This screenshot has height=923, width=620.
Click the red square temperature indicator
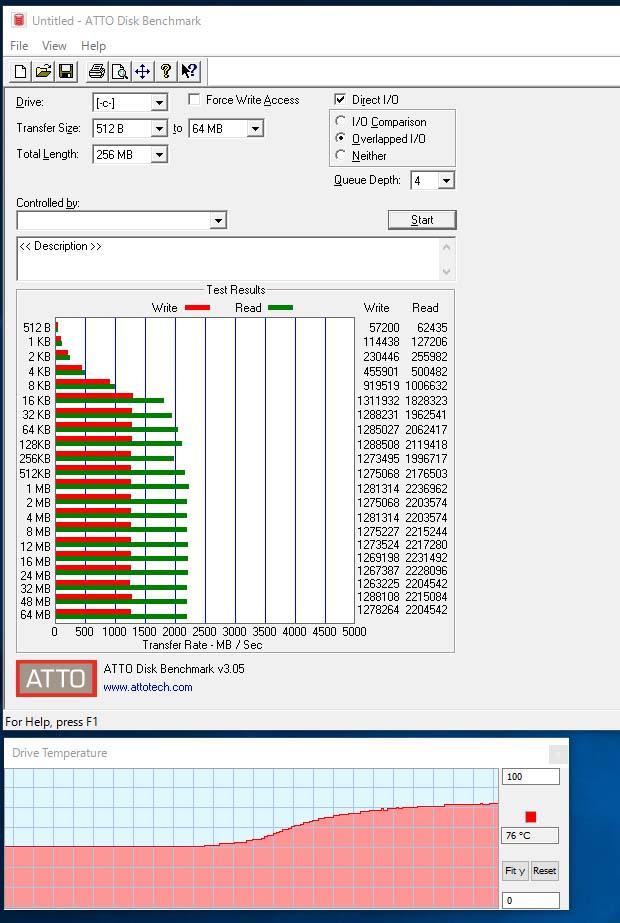pyautogui.click(x=531, y=816)
